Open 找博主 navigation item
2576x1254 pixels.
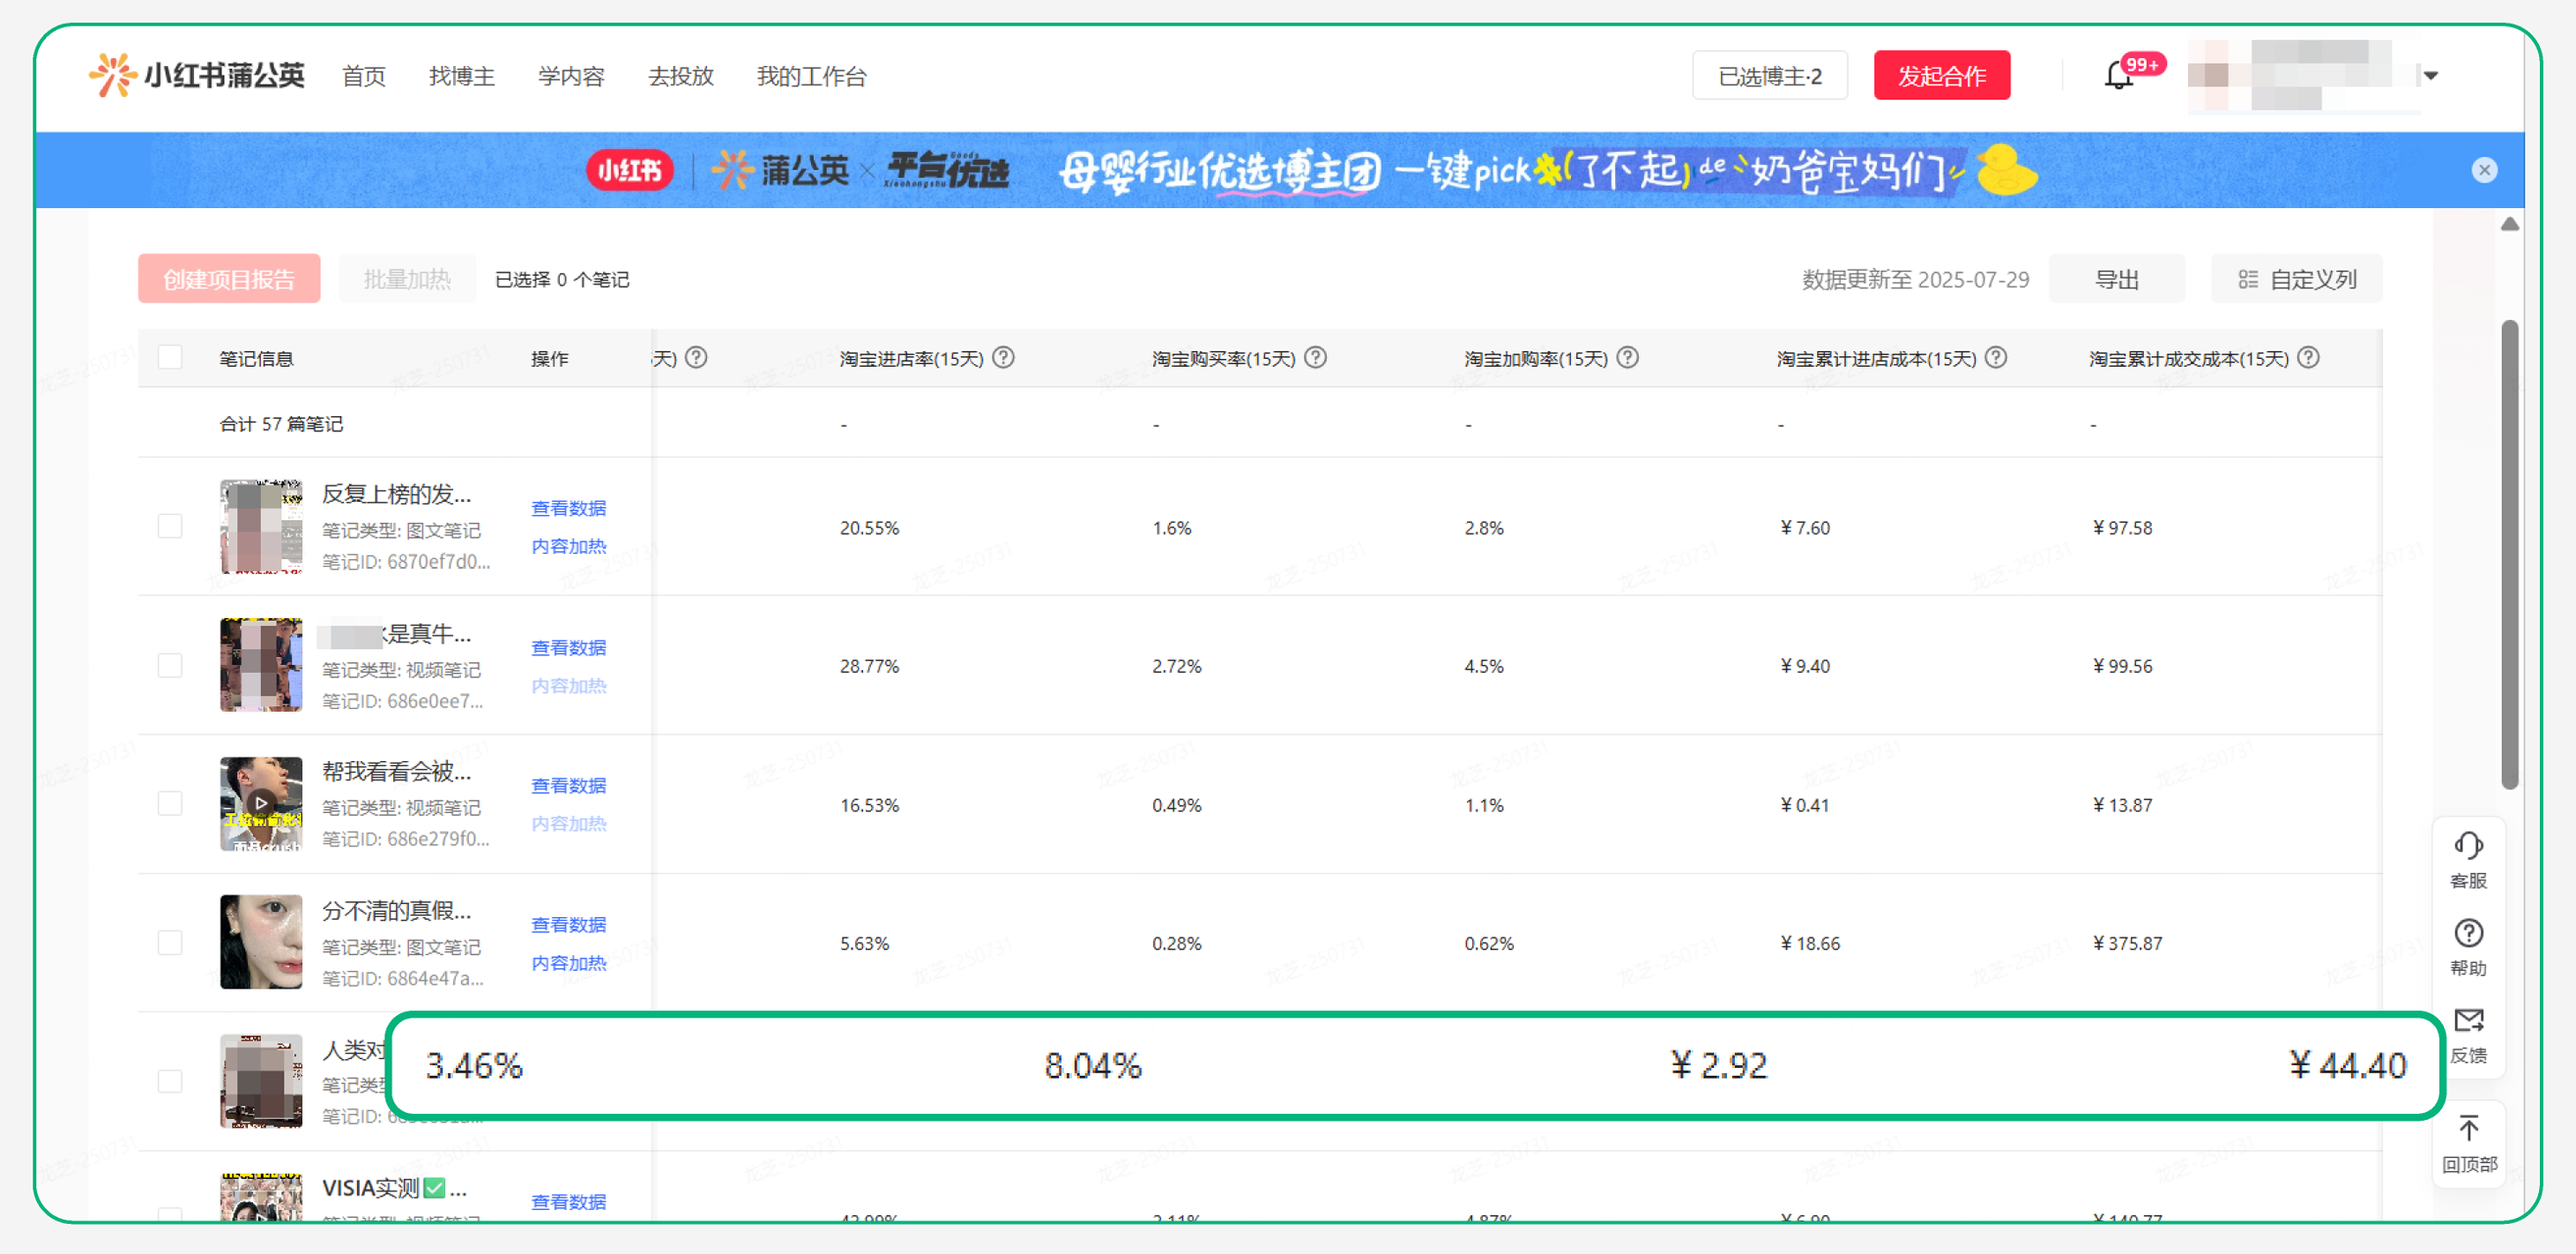point(462,76)
